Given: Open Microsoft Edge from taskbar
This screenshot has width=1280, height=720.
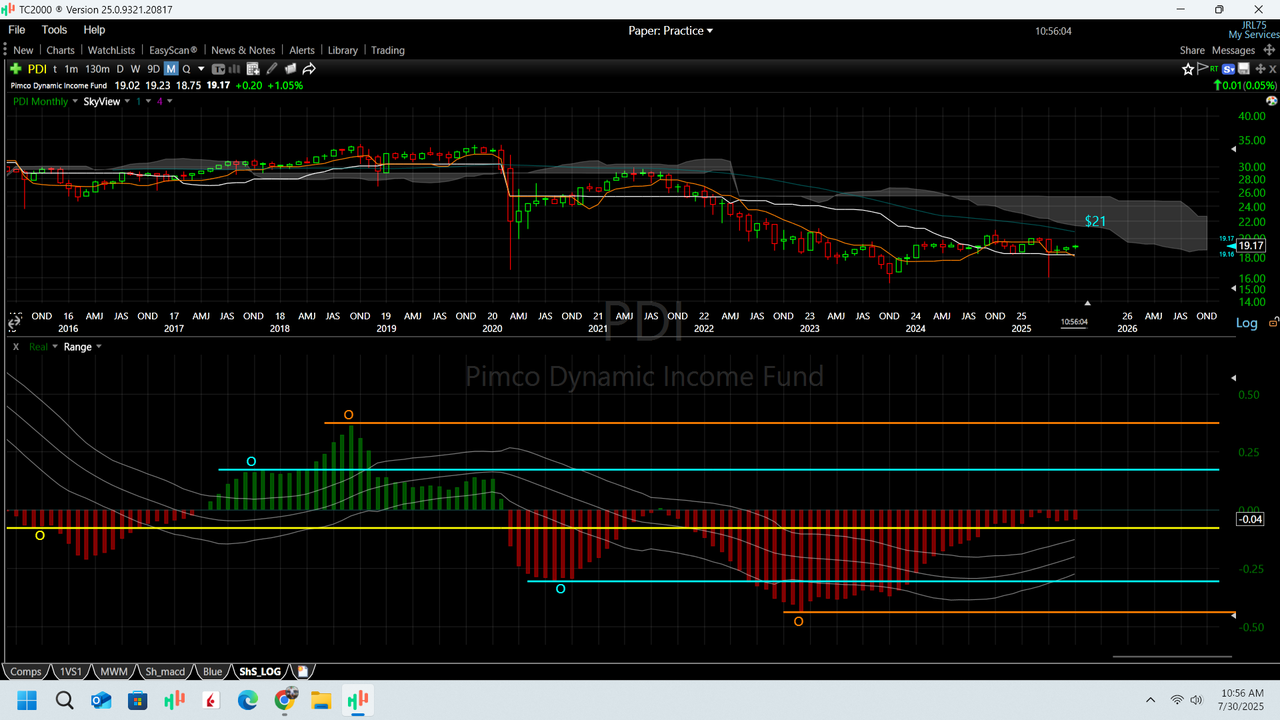Looking at the screenshot, I should pos(247,700).
